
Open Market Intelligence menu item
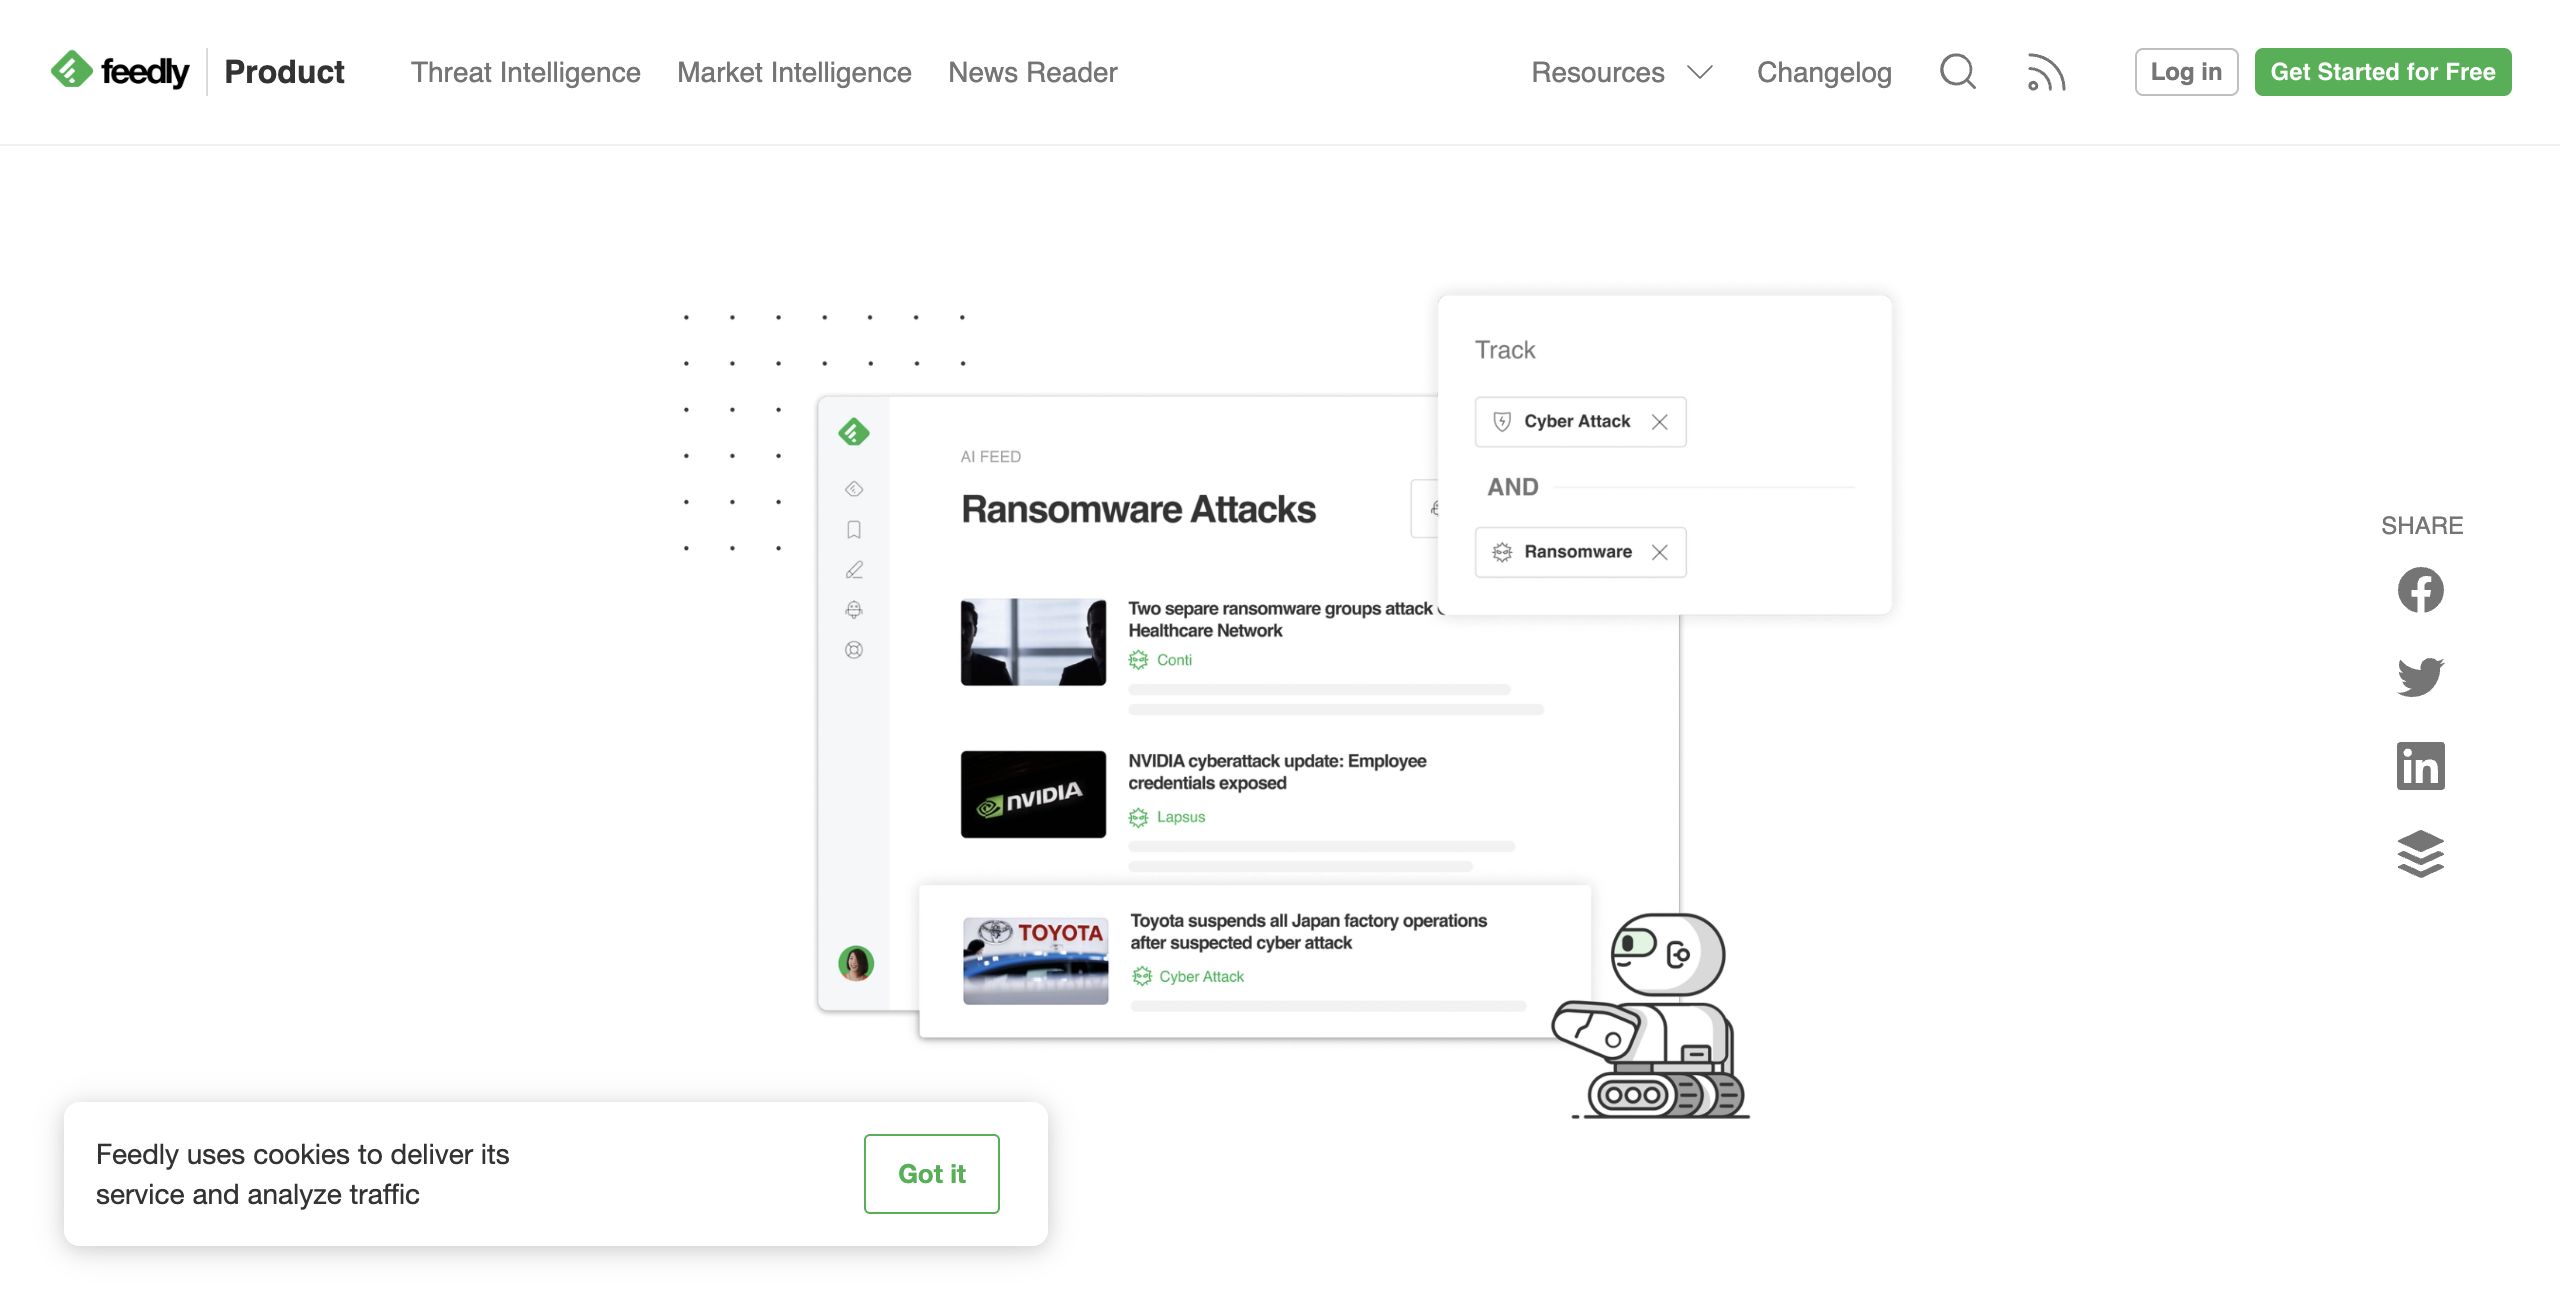(794, 72)
